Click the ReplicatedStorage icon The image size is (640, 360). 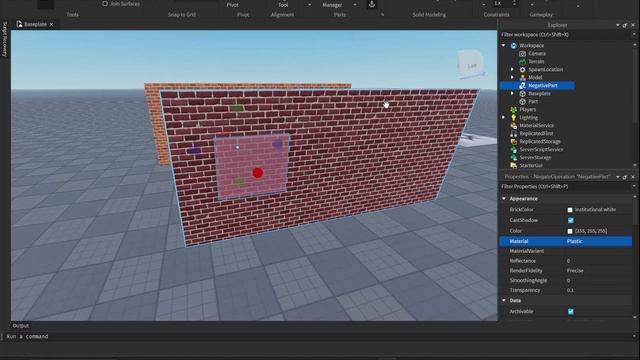[513, 142]
